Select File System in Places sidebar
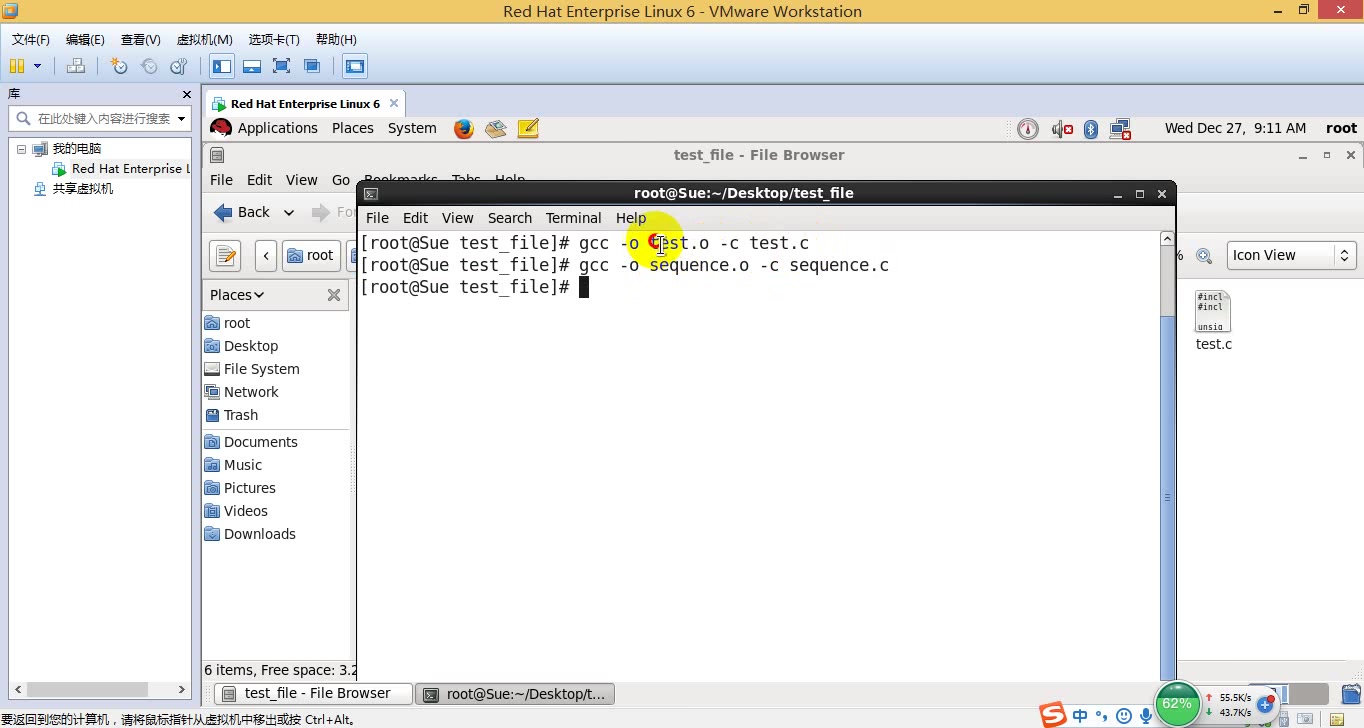This screenshot has height=728, width=1364. (252, 369)
